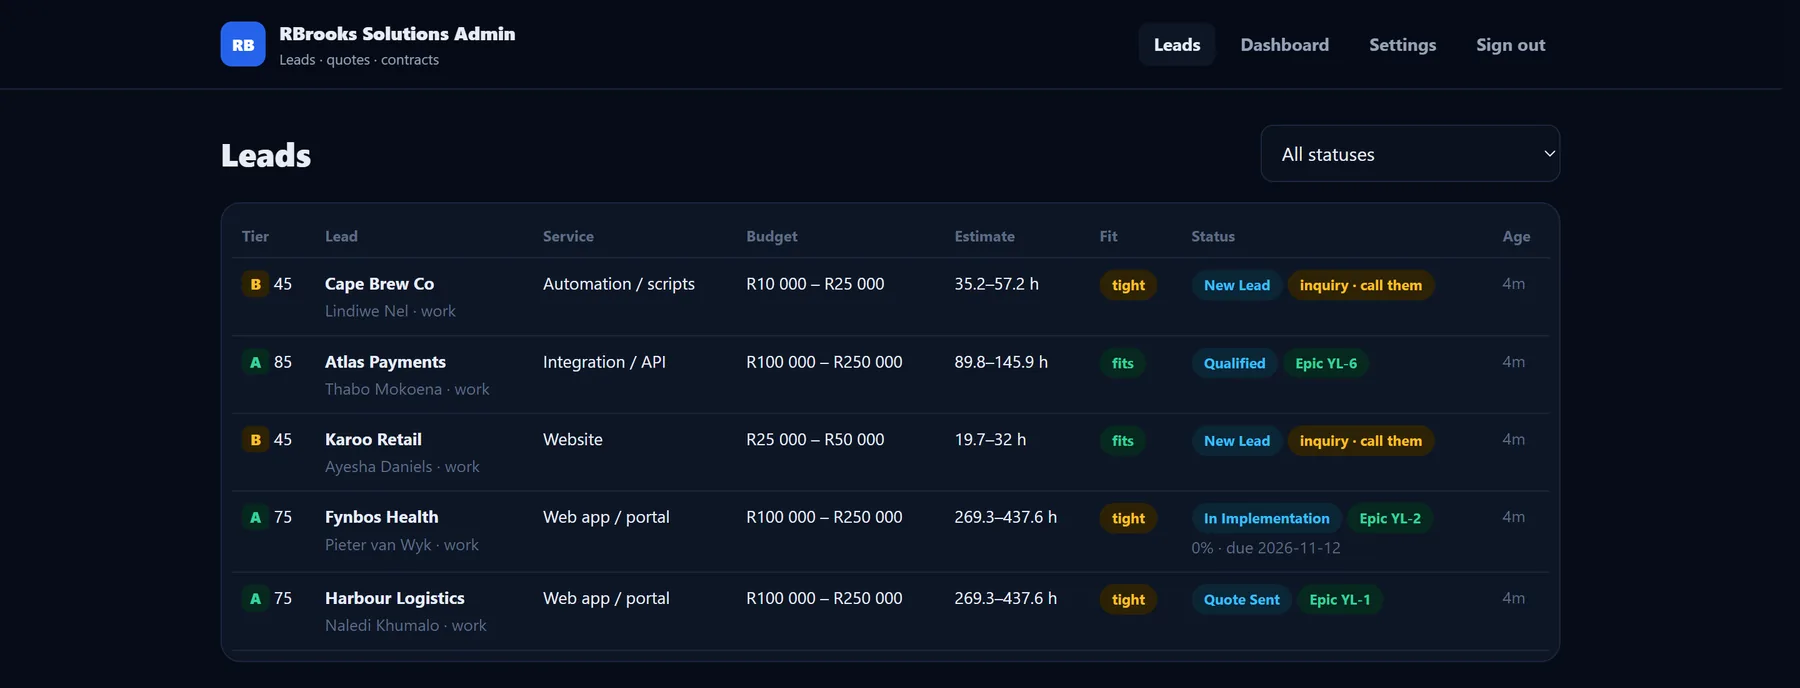Click the Age column header

pos(1516,237)
